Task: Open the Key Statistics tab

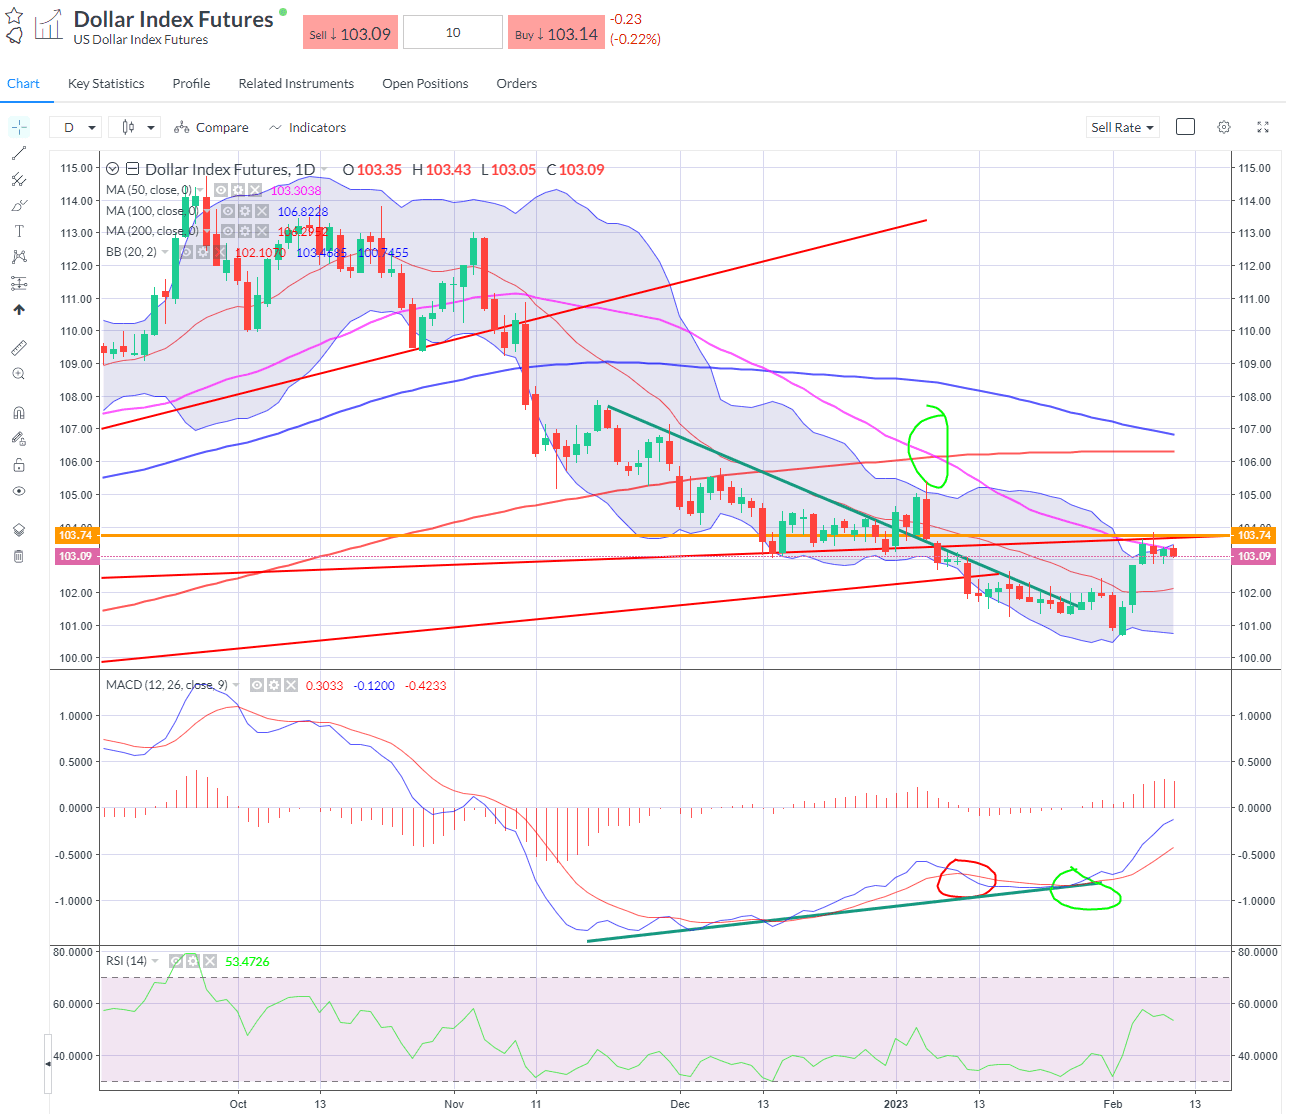Action: (x=106, y=83)
